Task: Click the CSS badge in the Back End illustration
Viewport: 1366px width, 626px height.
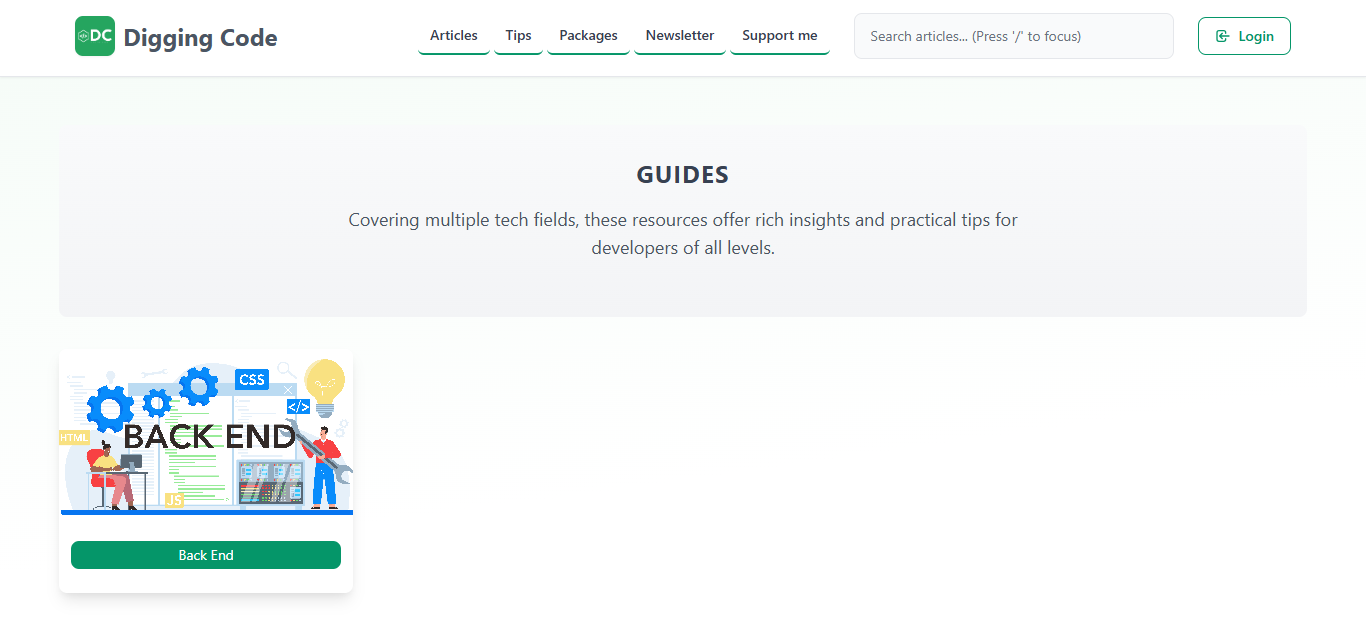Action: pos(251,379)
